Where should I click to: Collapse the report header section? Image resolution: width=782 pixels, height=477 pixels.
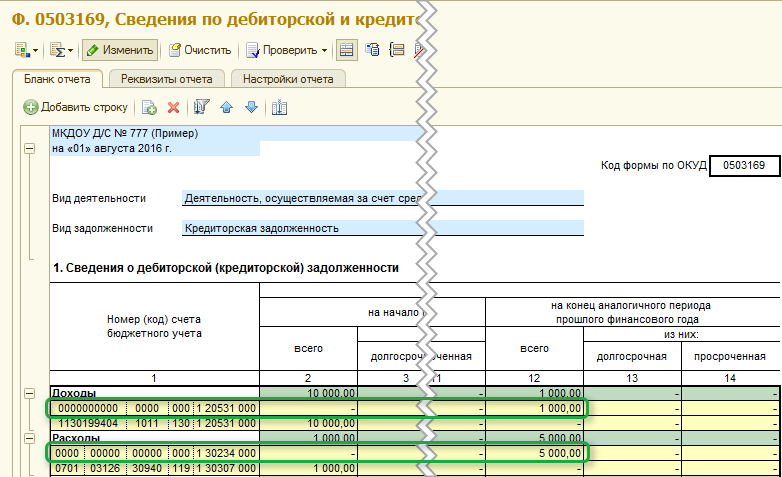point(30,149)
